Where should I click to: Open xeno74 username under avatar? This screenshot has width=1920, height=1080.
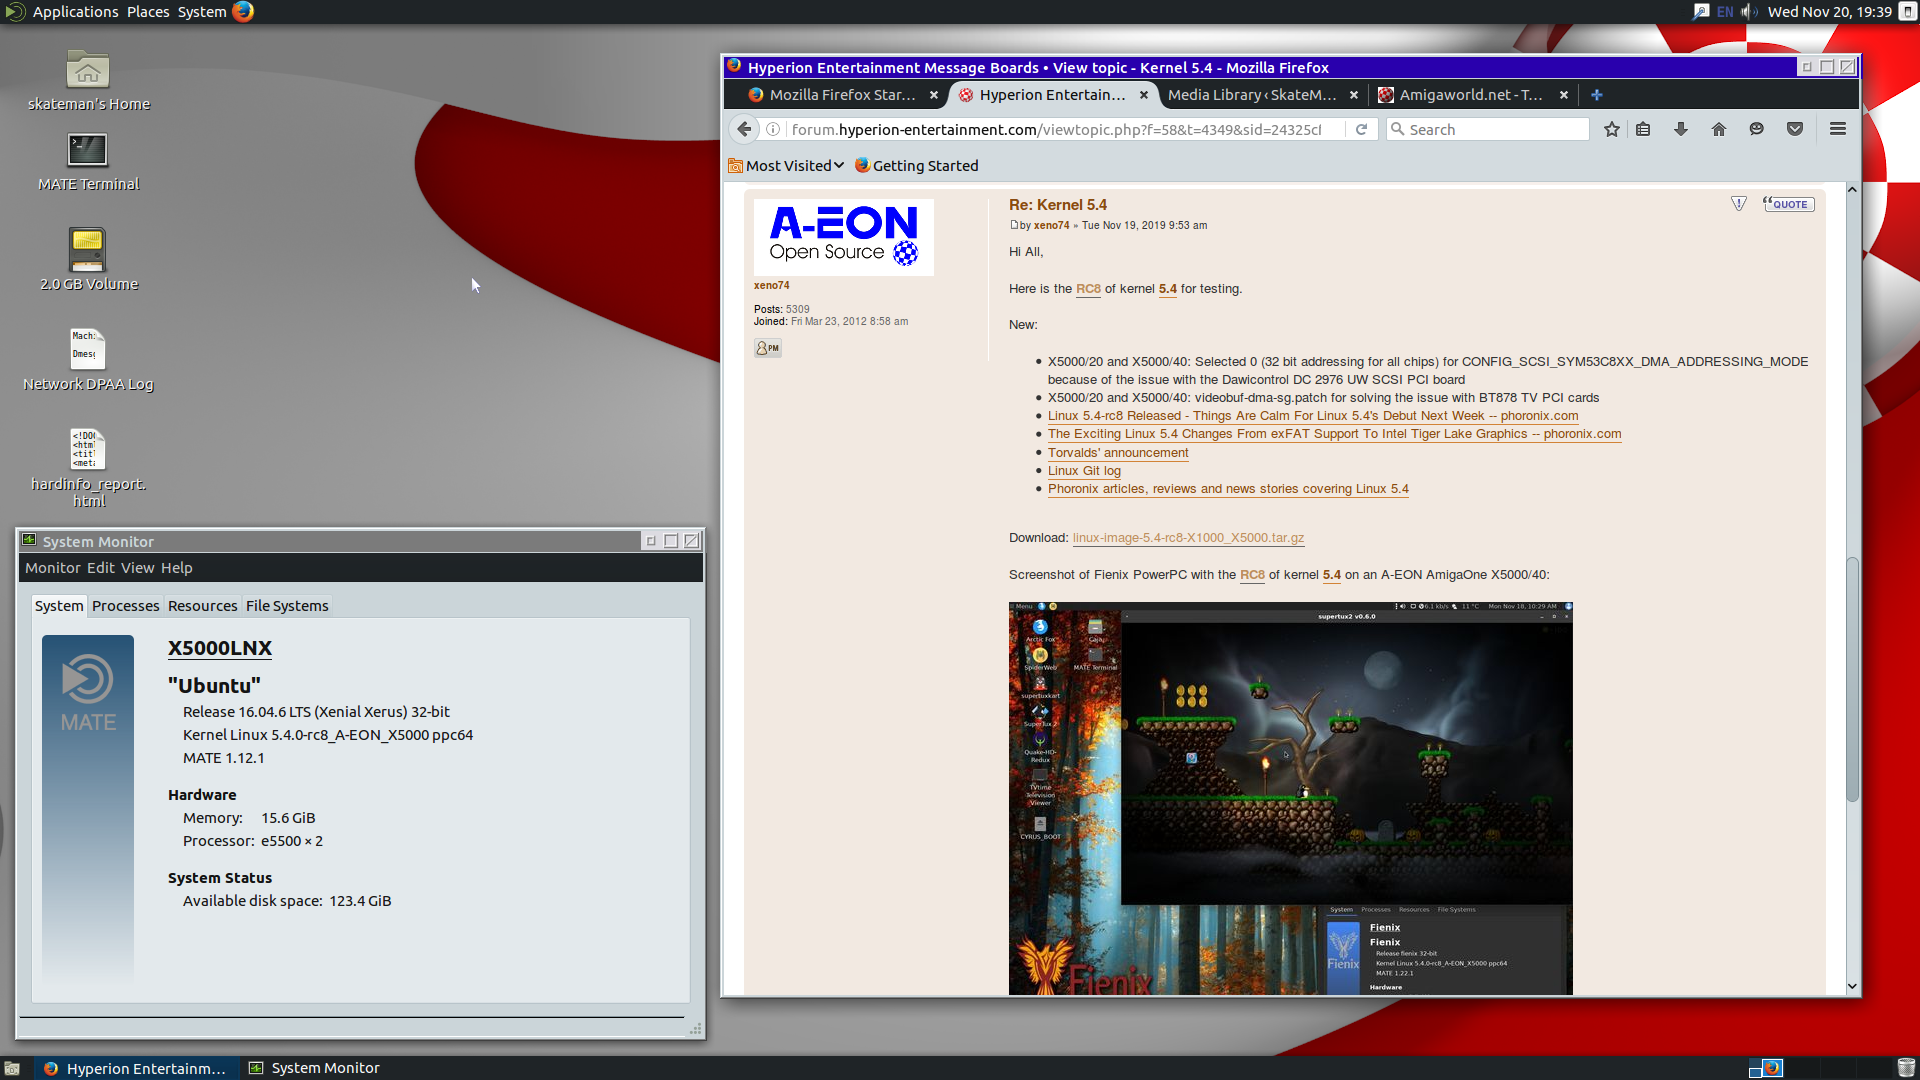[x=771, y=286]
